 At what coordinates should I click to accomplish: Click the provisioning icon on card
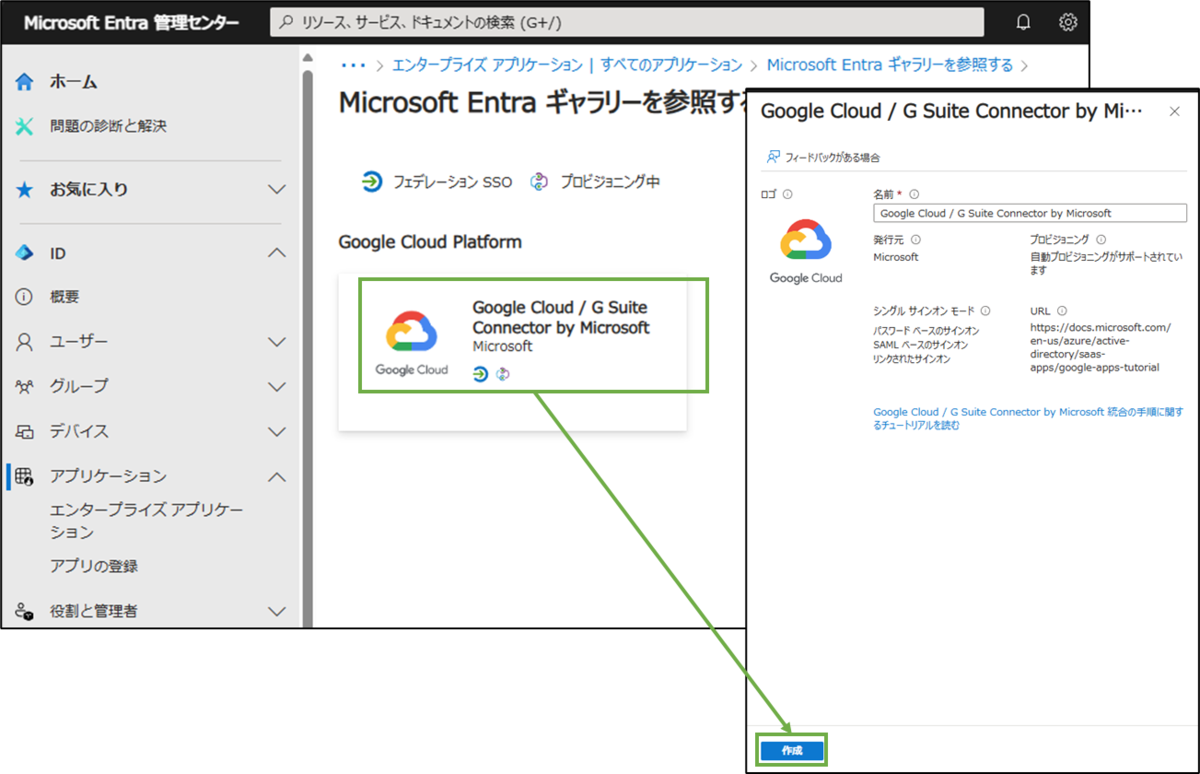pyautogui.click(x=503, y=373)
